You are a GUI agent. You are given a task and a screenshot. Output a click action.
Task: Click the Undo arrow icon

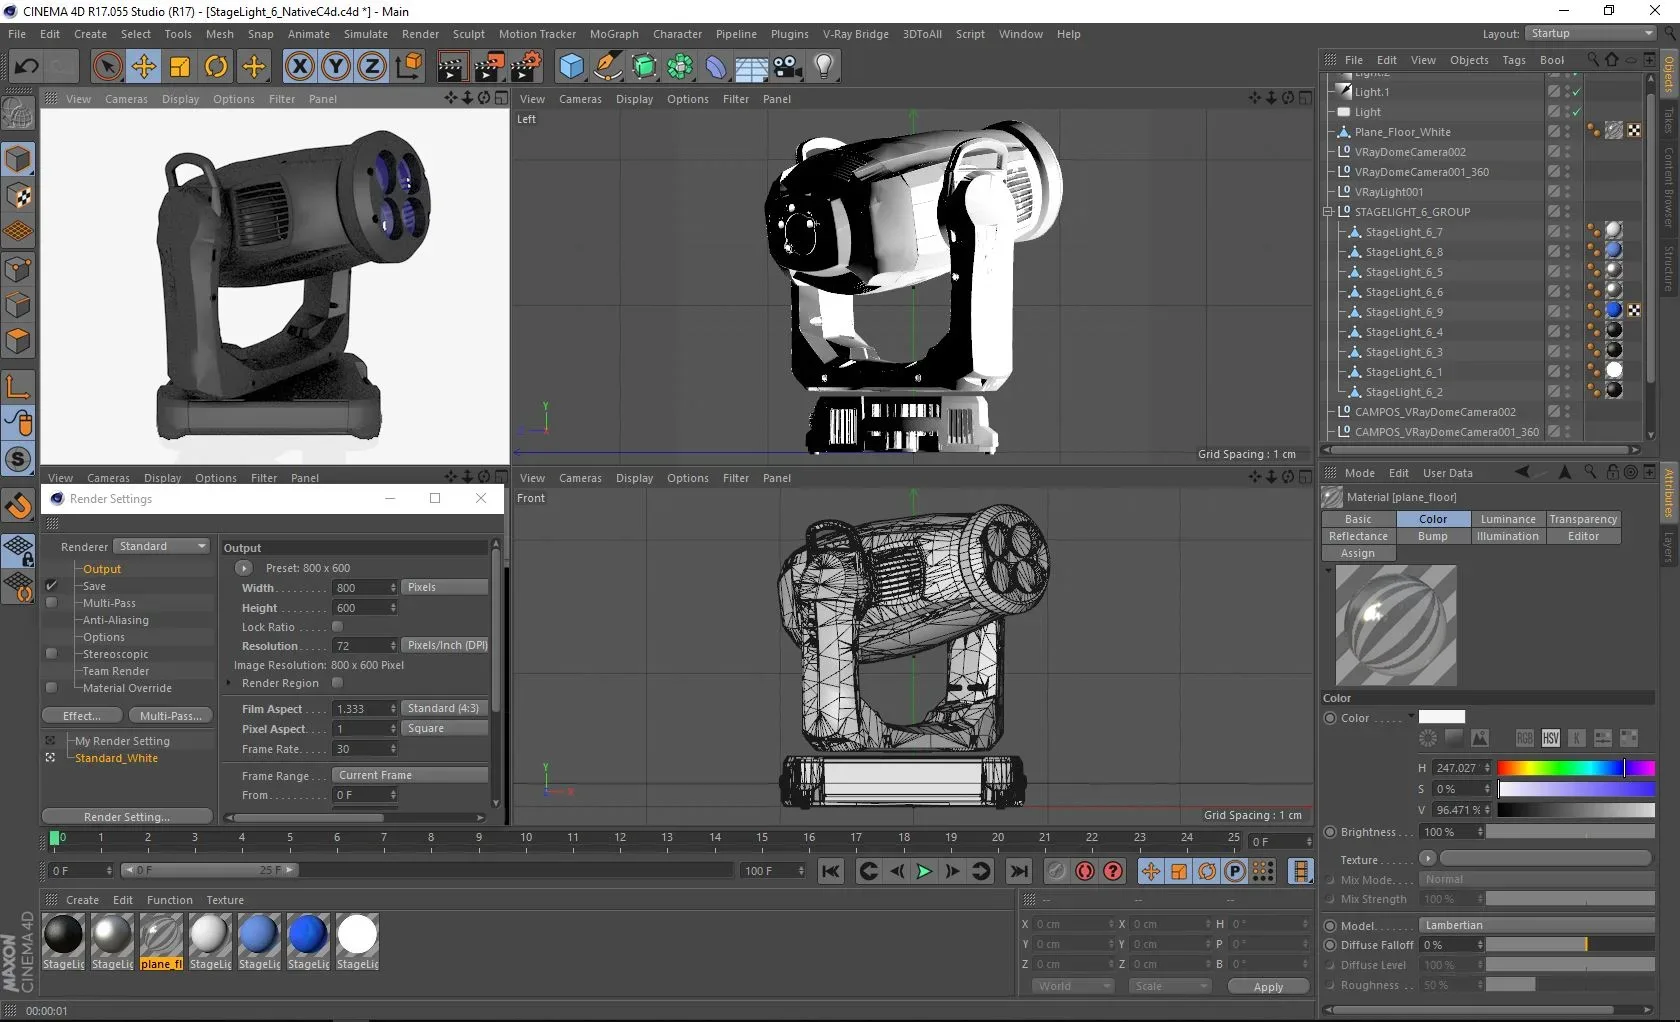click(x=27, y=67)
